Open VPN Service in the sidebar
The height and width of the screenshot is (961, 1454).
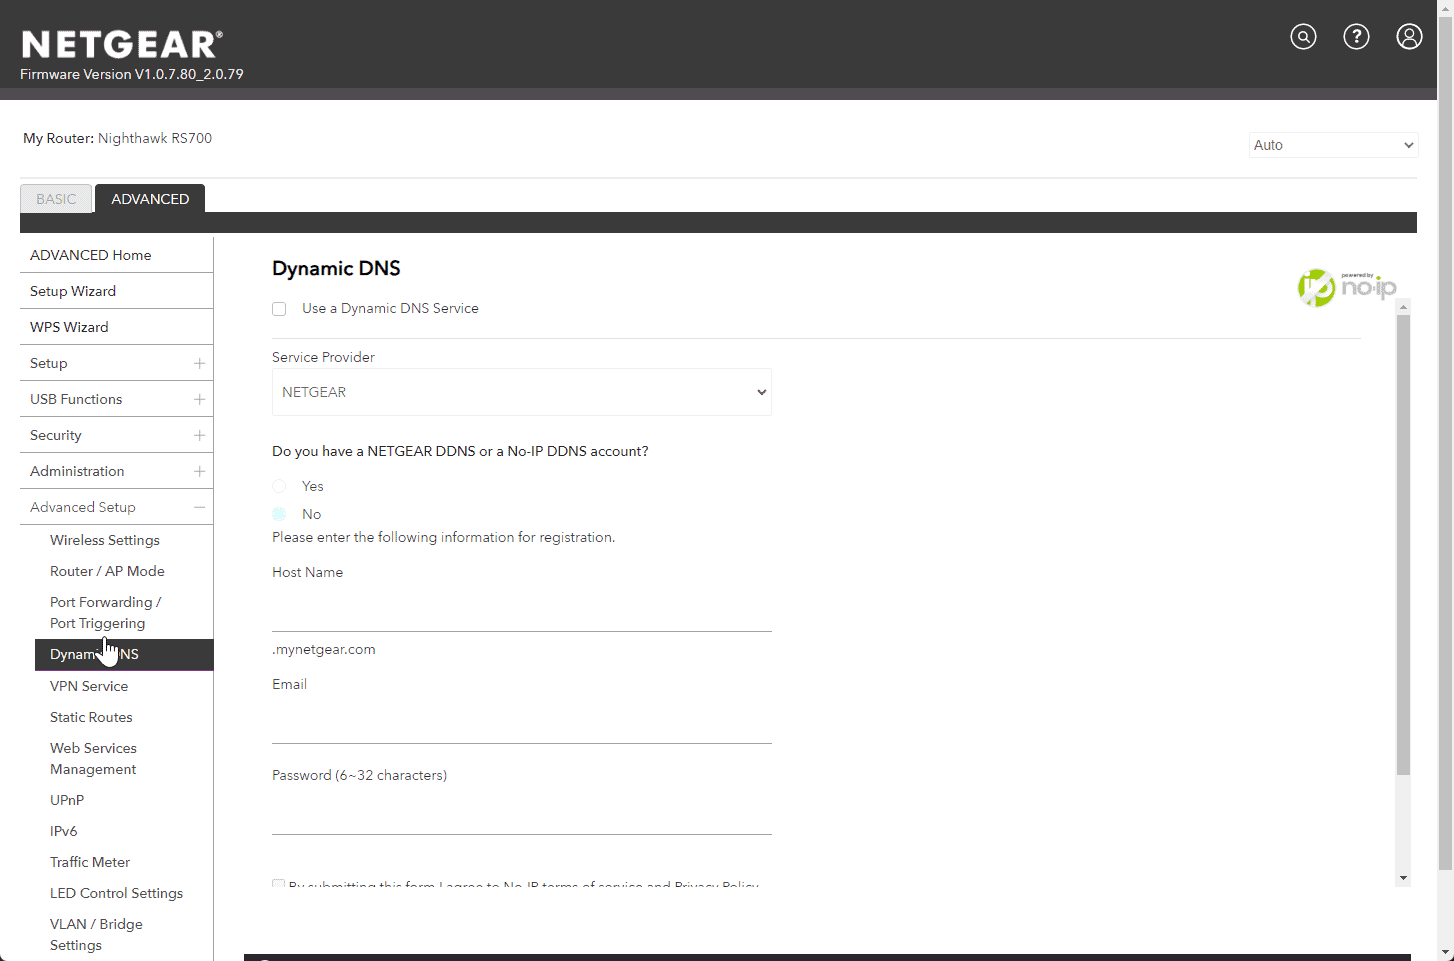89,686
